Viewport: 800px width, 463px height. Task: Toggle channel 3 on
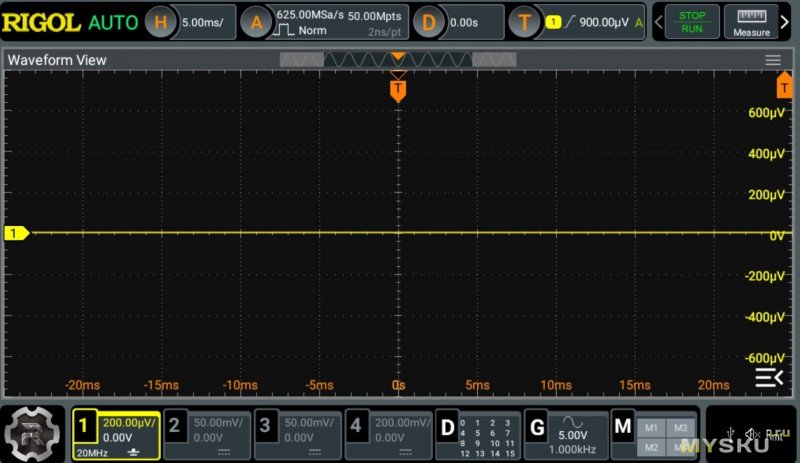[x=299, y=430]
